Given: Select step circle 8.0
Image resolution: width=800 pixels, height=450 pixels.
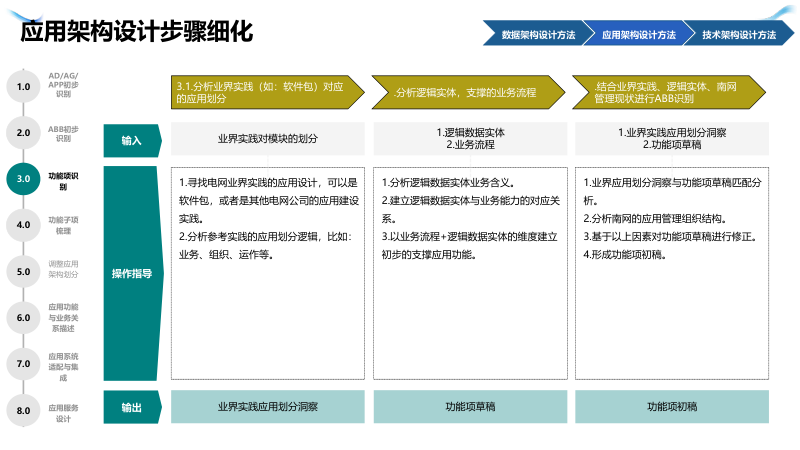Looking at the screenshot, I should pyautogui.click(x=23, y=410).
